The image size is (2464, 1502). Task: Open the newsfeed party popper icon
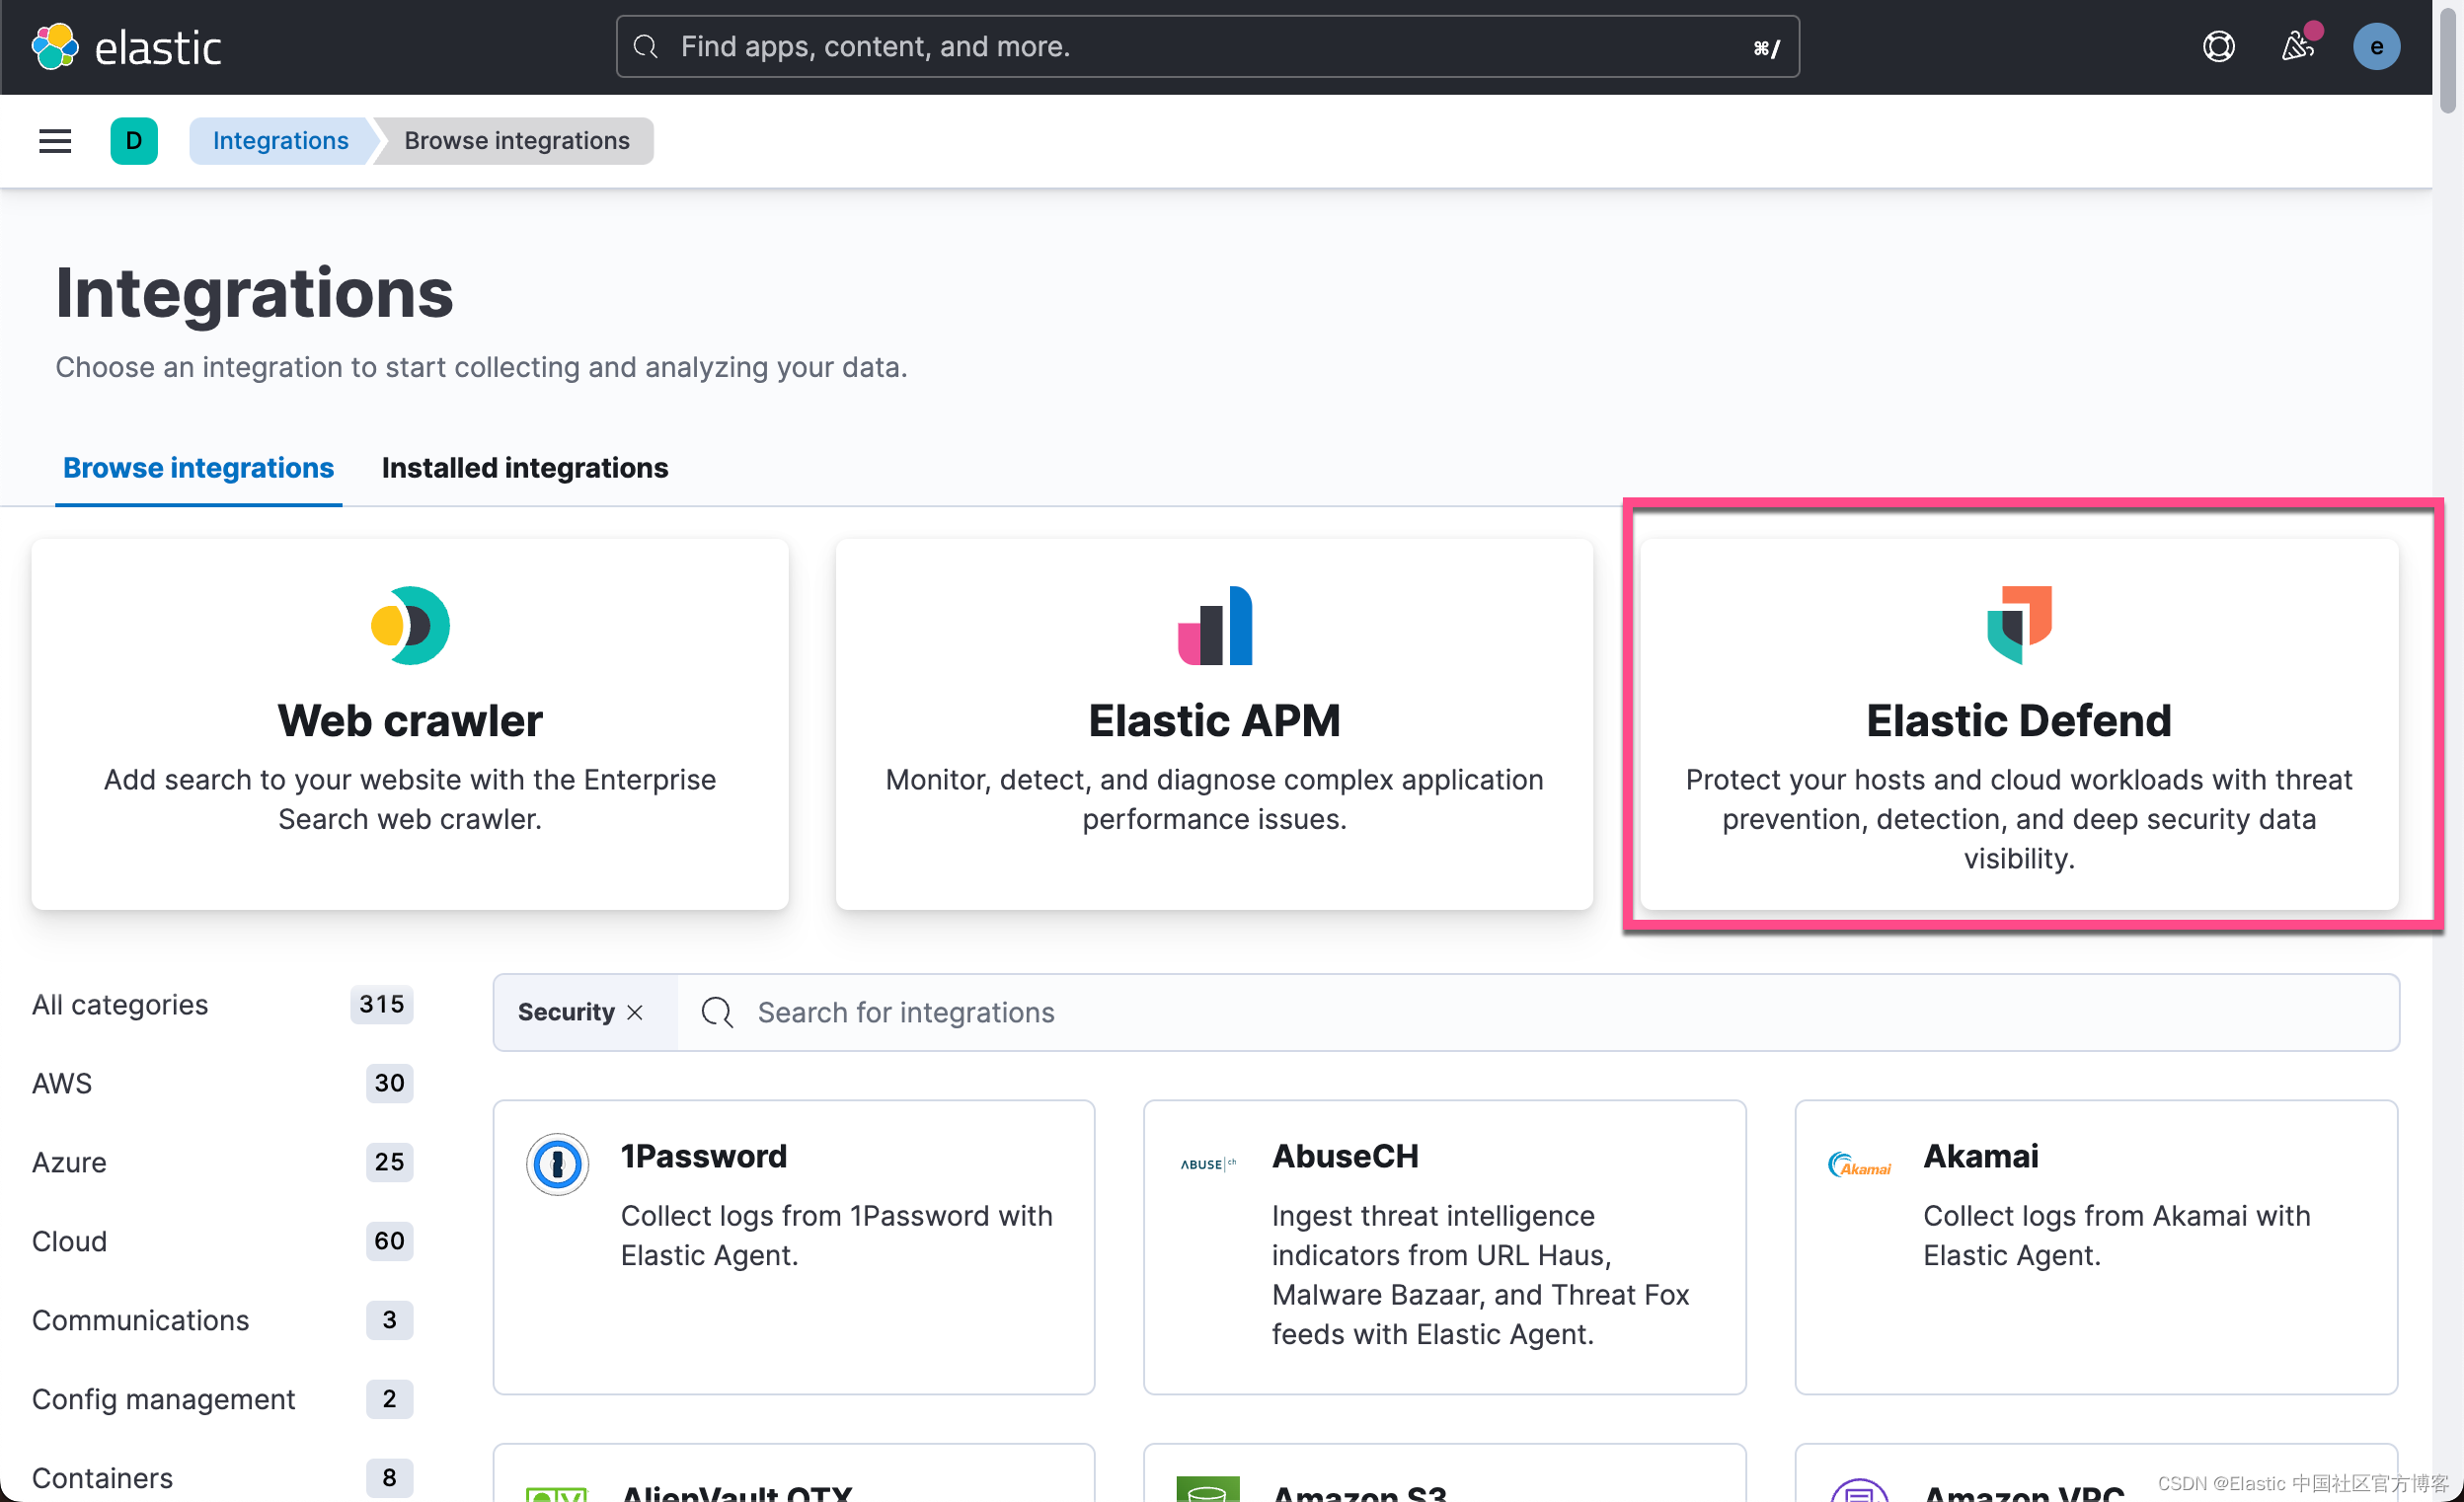(x=2297, y=47)
